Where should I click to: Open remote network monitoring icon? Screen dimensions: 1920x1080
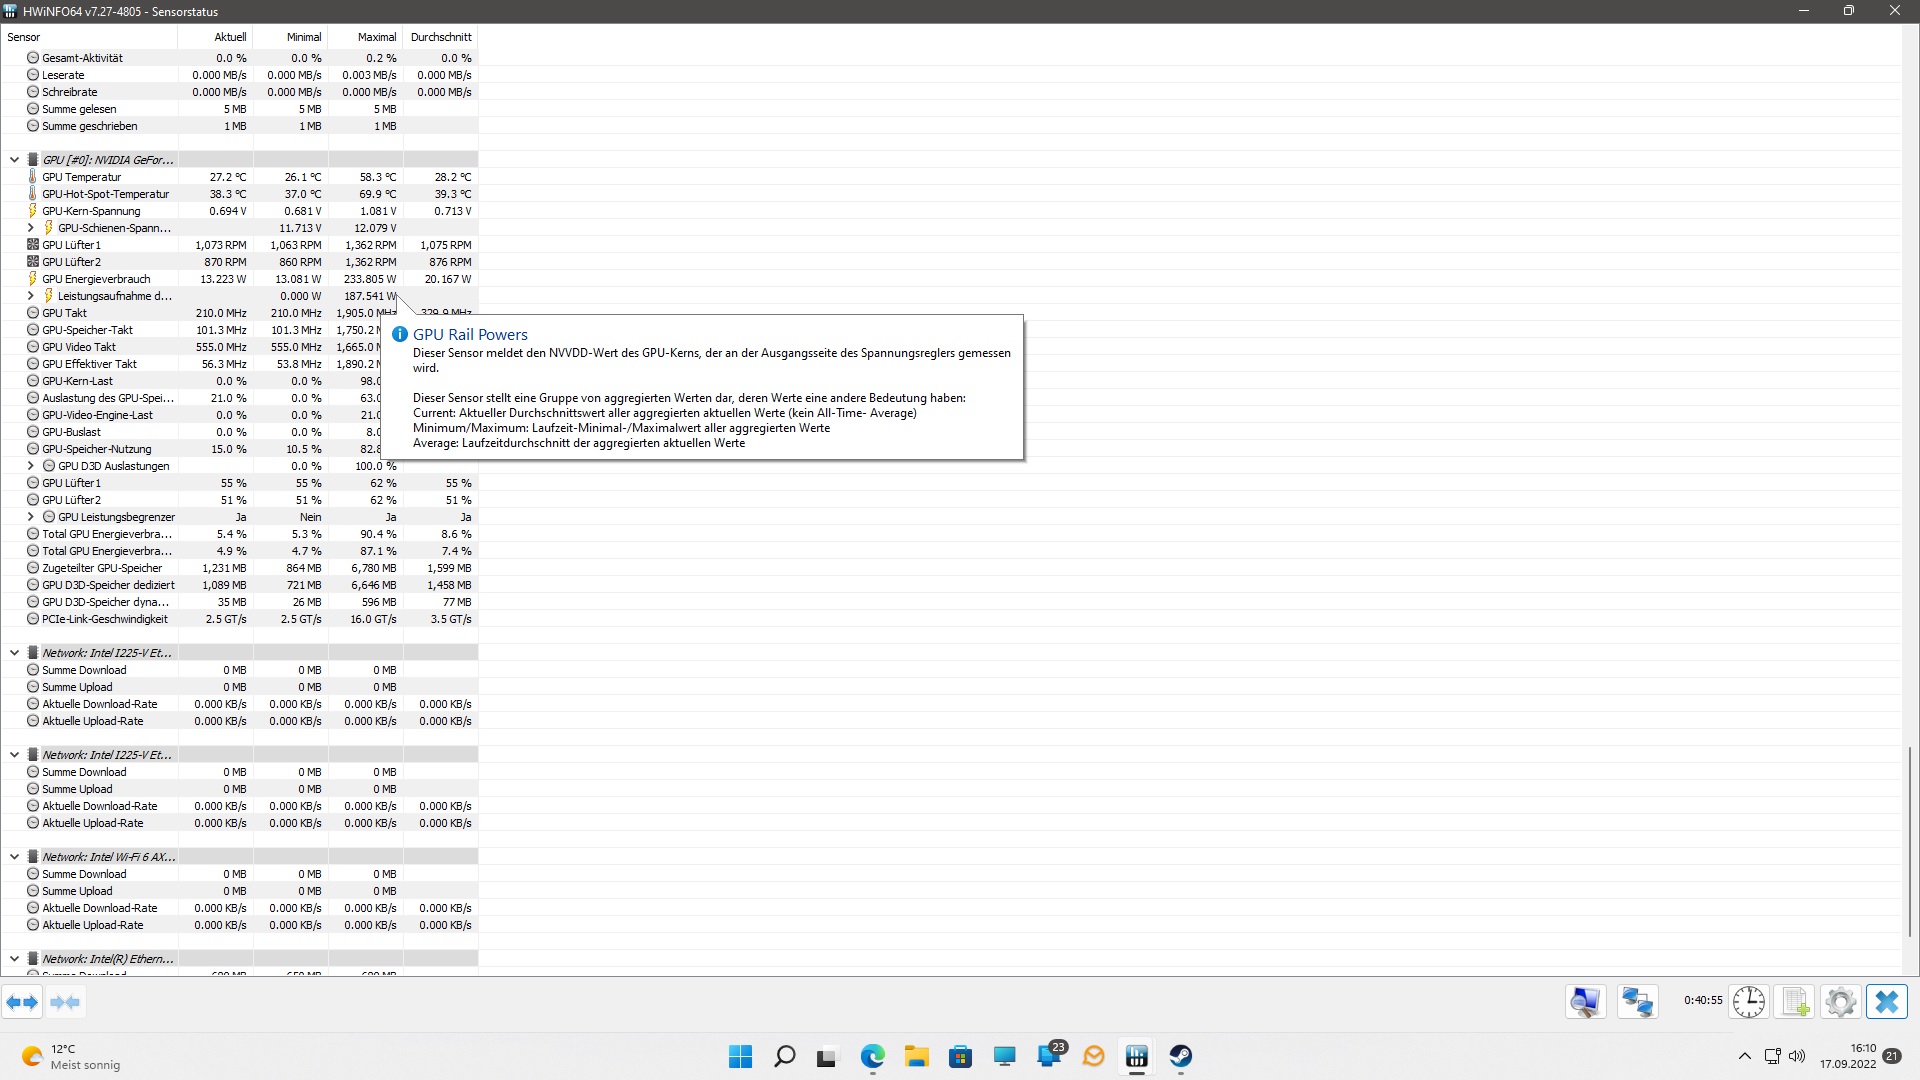click(x=1637, y=1002)
